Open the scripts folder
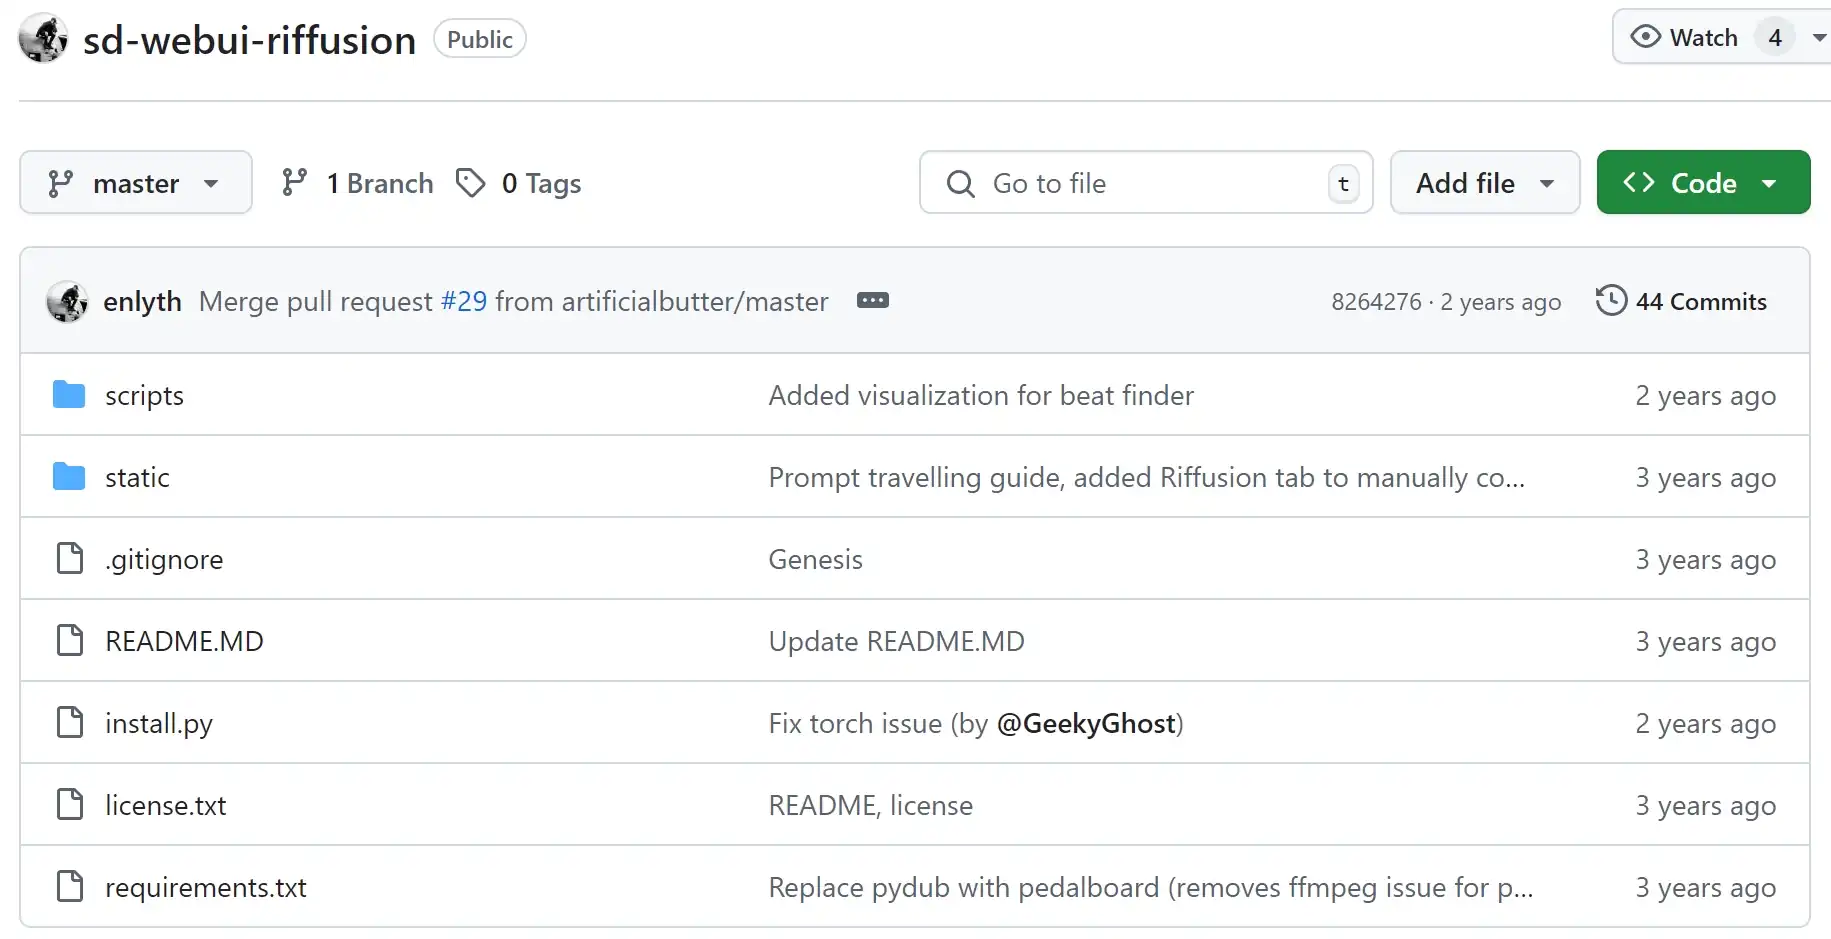Viewport: 1831px width, 939px height. [144, 395]
